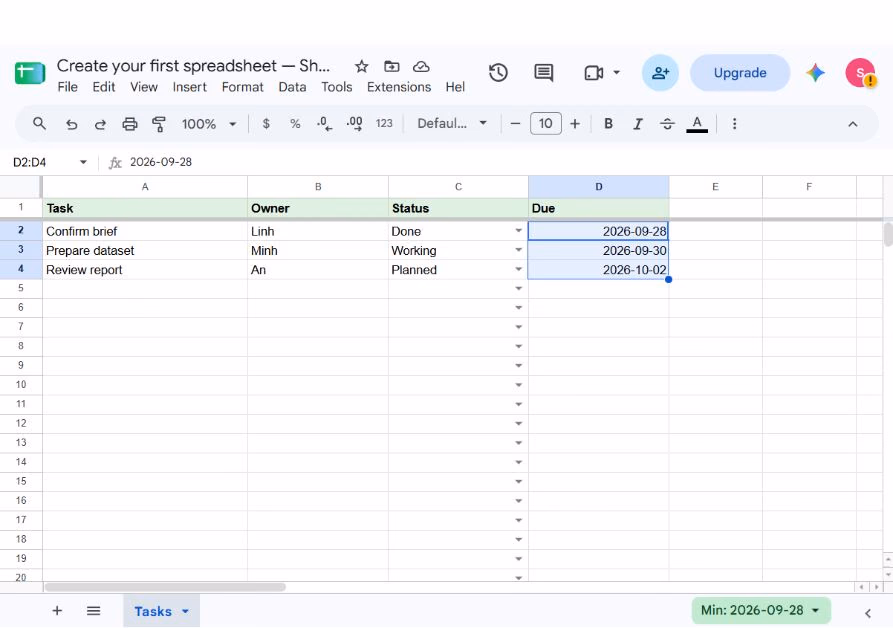Image resolution: width=893 pixels, height=628 pixels.
Task: Decrease the font size
Action: pos(515,124)
